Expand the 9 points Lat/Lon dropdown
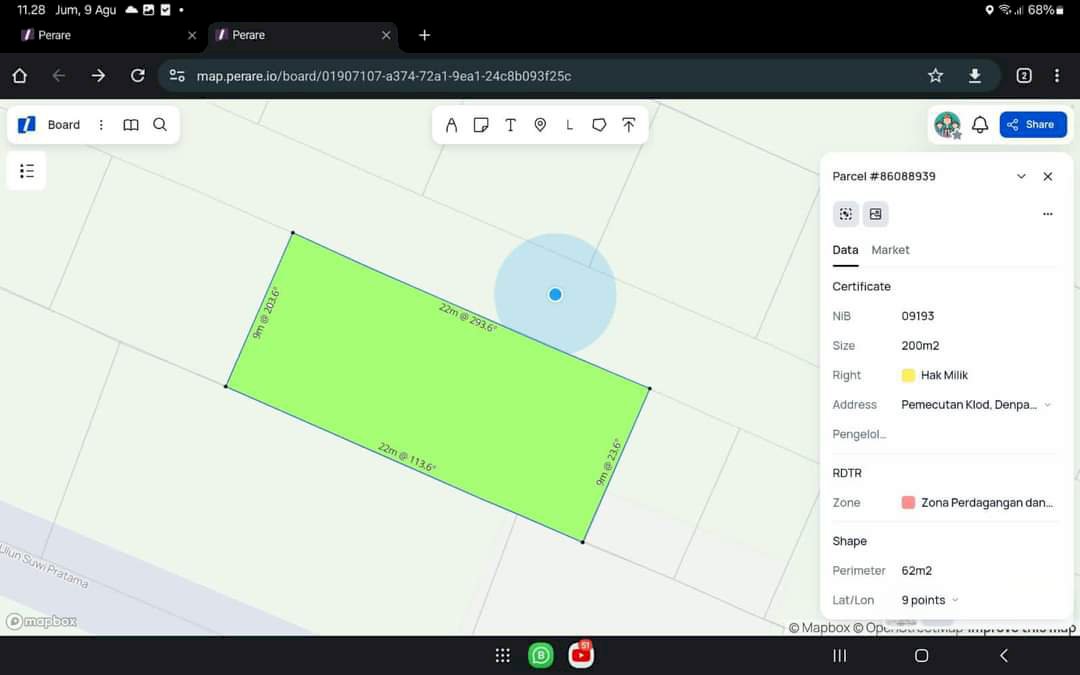The width and height of the screenshot is (1080, 675). [955, 600]
